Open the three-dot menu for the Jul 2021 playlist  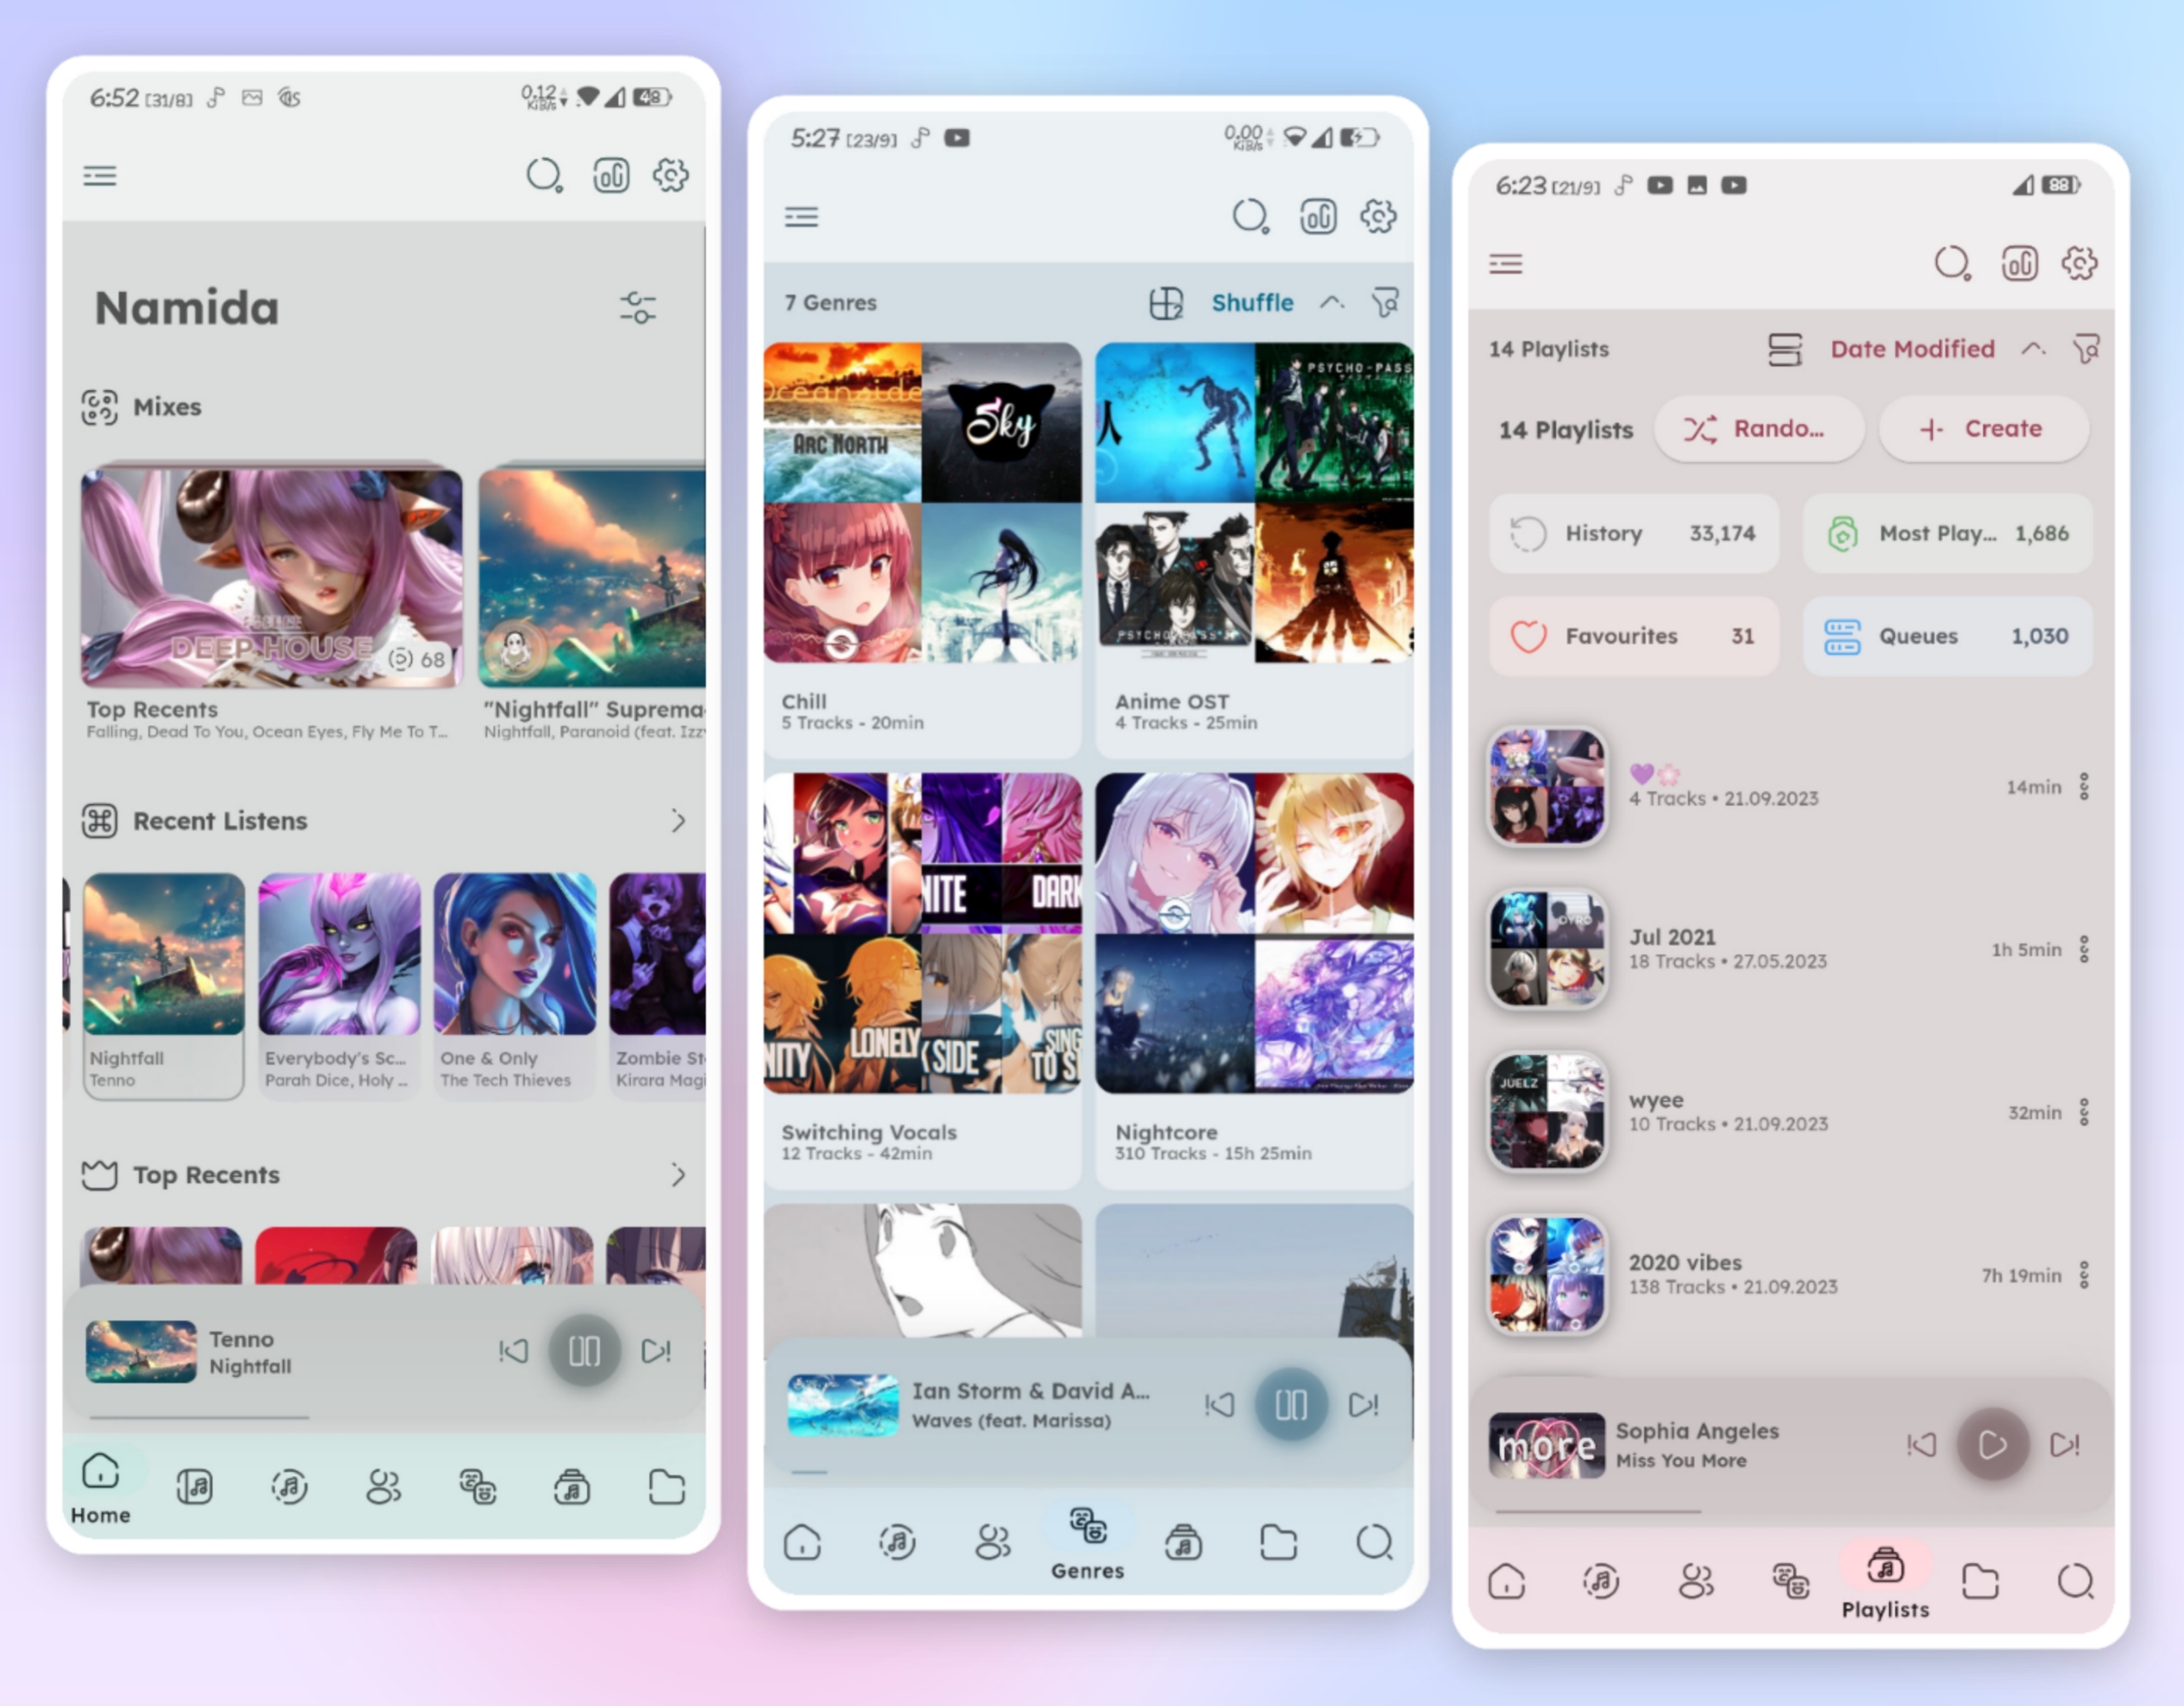[x=2084, y=949]
